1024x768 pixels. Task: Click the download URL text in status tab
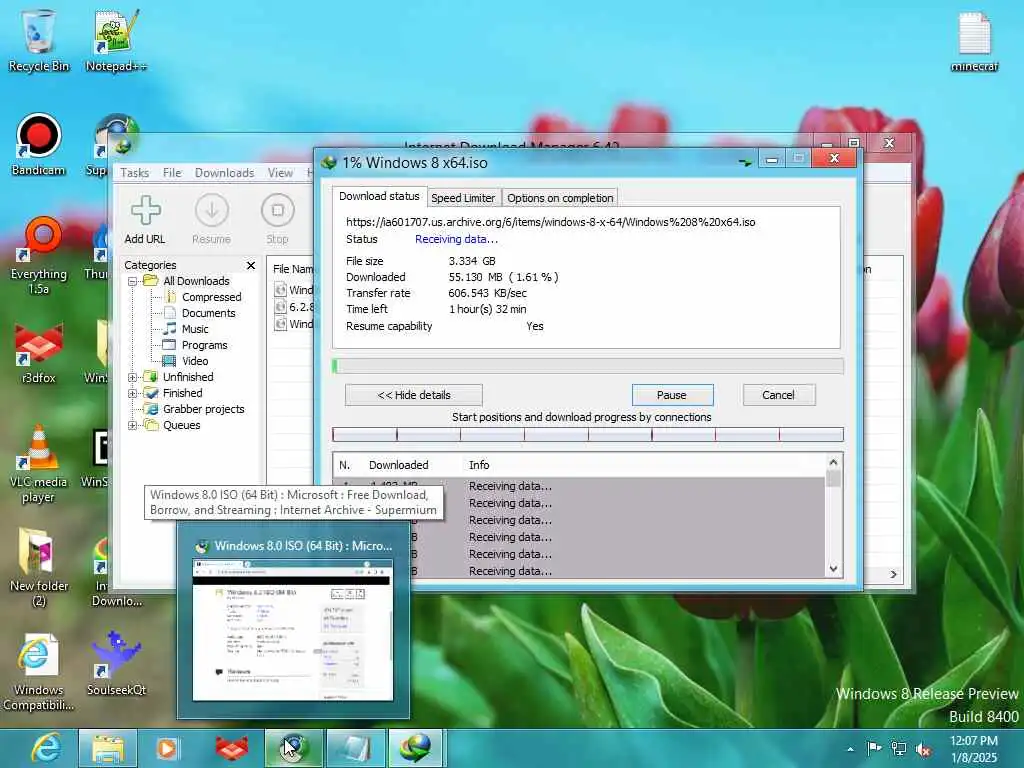click(x=551, y=222)
